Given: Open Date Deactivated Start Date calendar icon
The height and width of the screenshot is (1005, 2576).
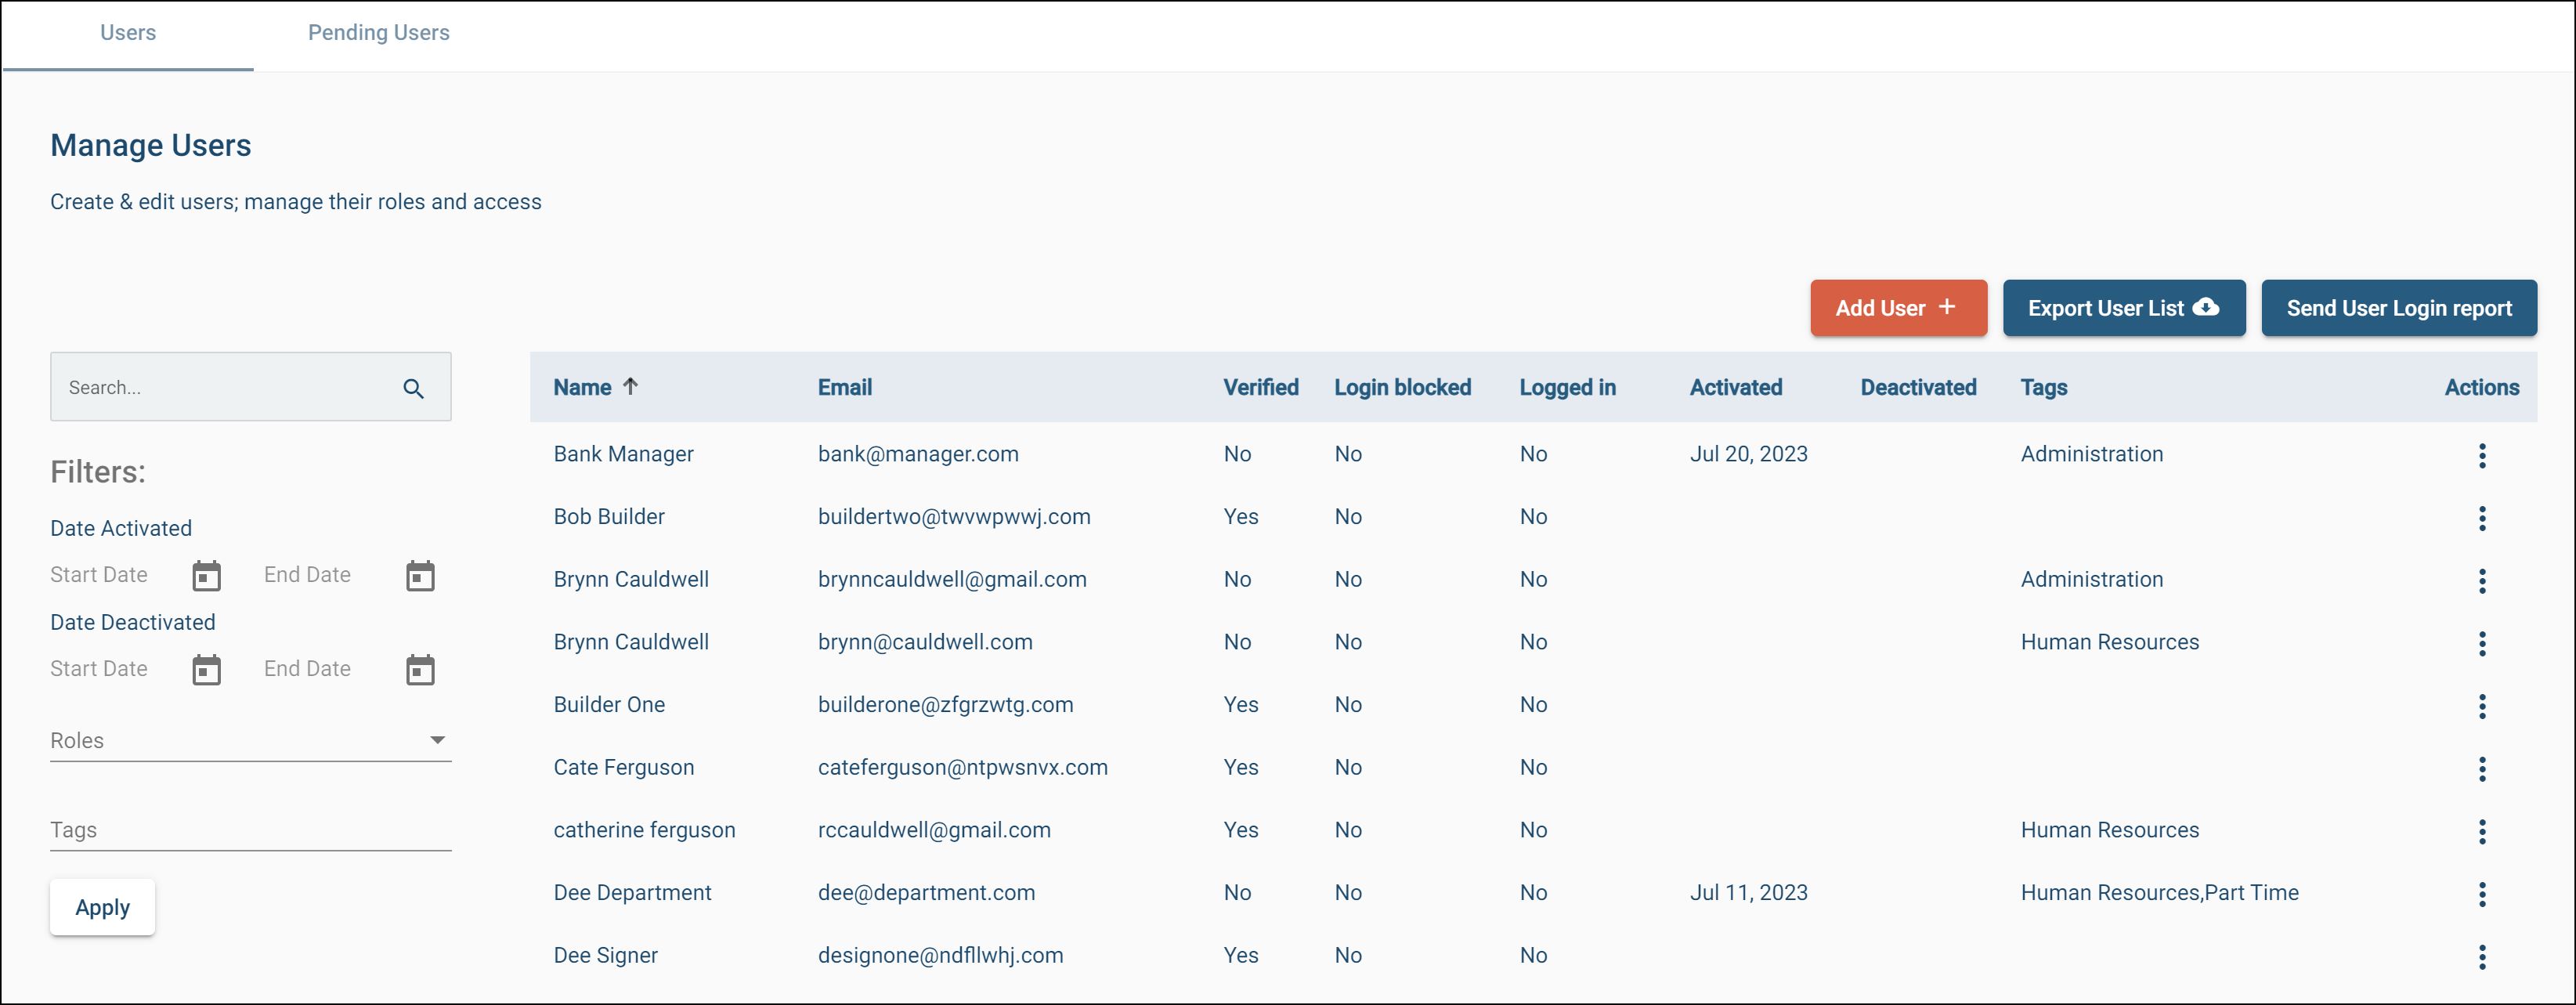Looking at the screenshot, I should [206, 670].
